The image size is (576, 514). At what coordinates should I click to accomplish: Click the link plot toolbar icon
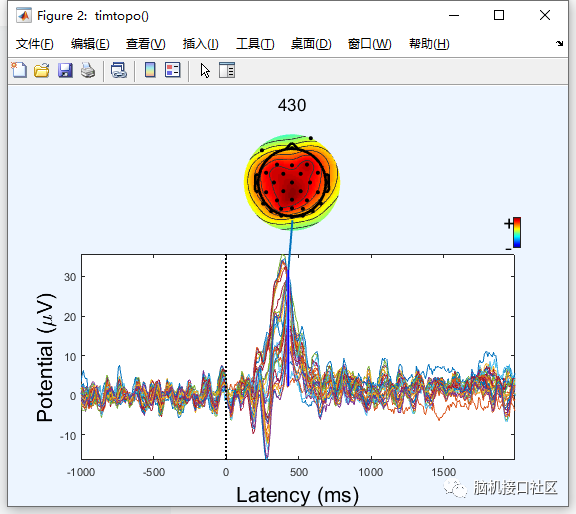coord(119,70)
